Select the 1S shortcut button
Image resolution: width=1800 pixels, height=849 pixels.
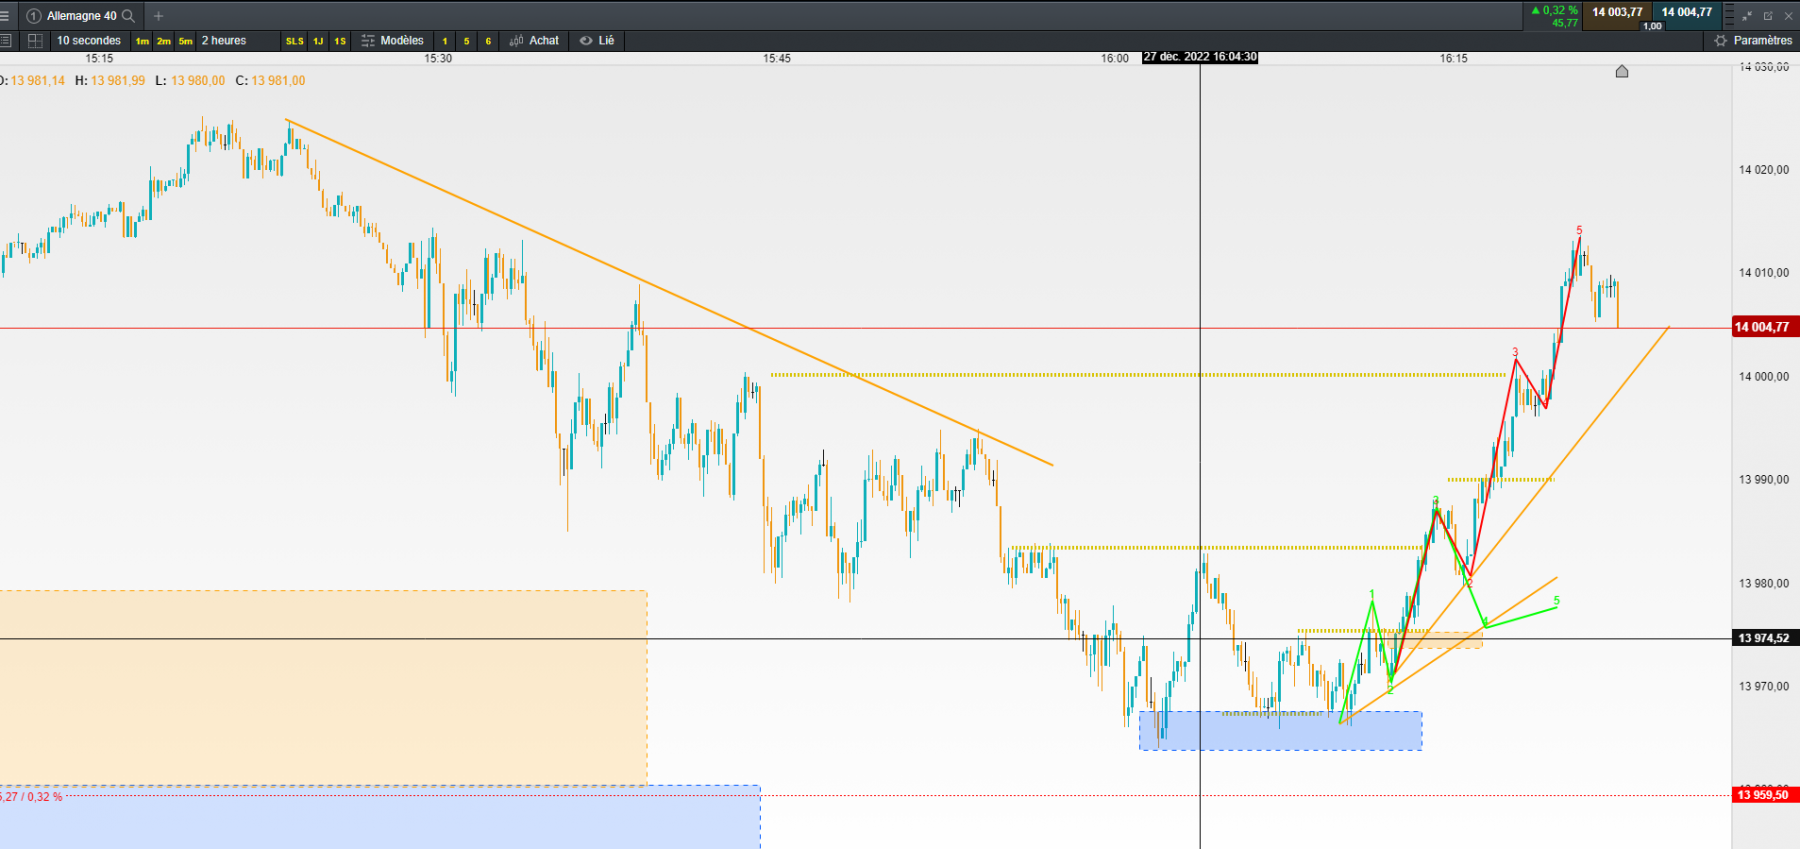(x=340, y=41)
